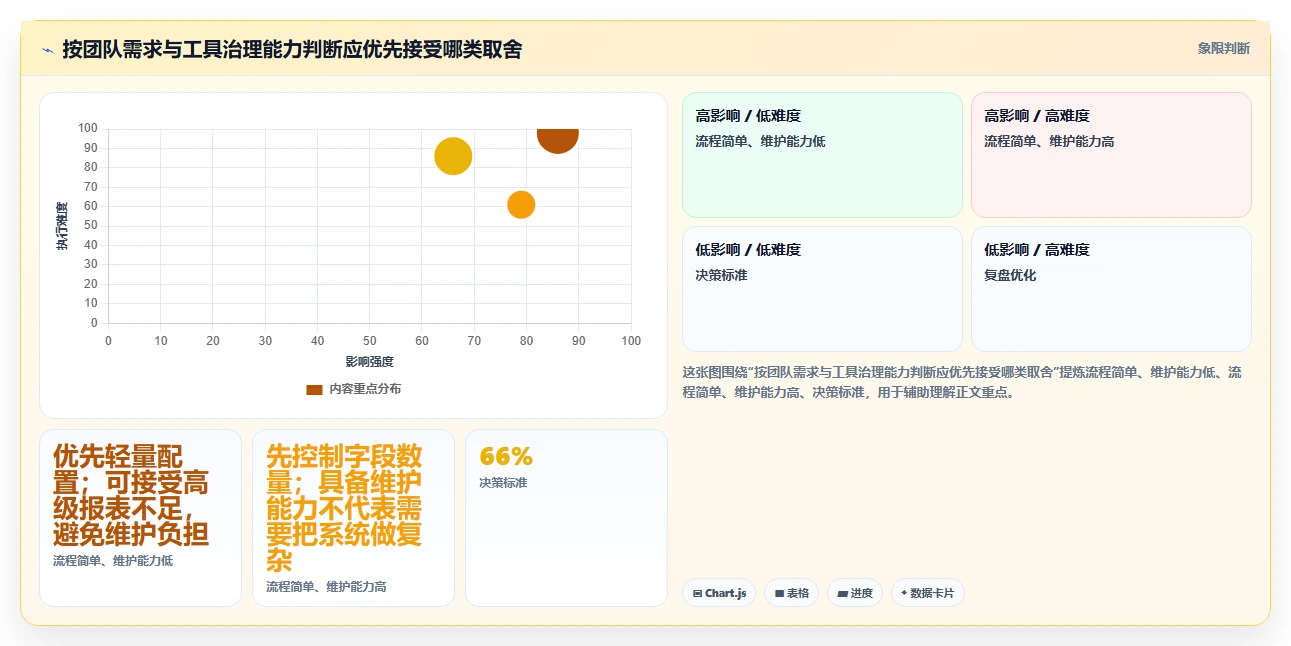Screen dimensions: 1291x646
Task: Click the 进度 tag chip
Action: point(855,593)
